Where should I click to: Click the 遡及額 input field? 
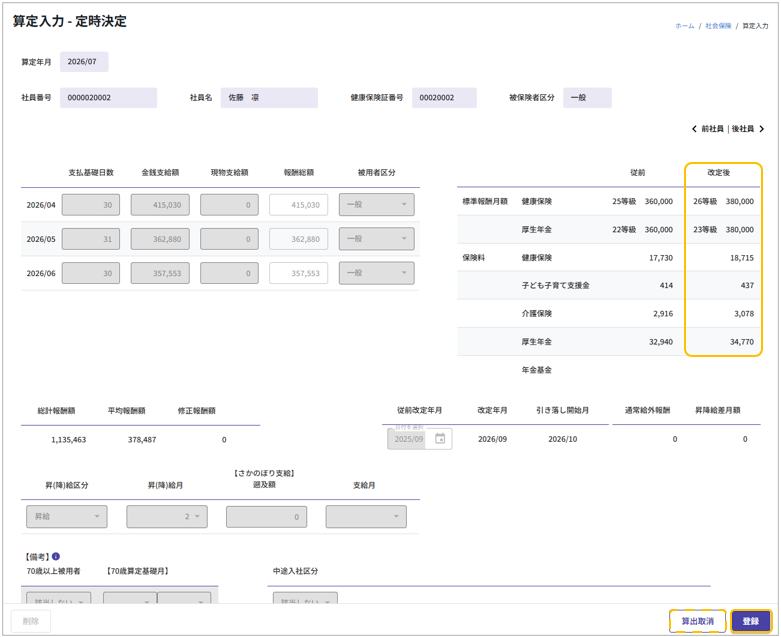tap(266, 517)
